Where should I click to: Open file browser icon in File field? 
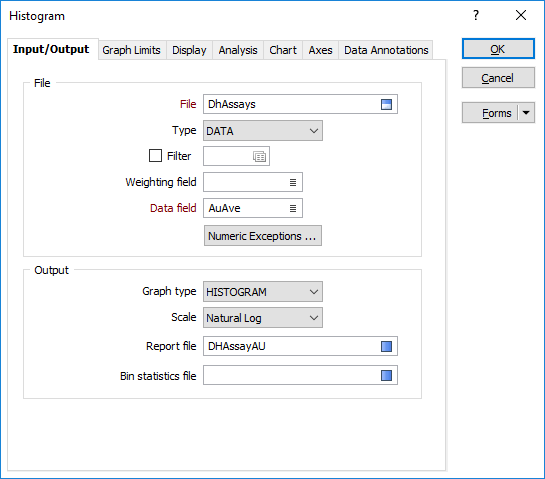(386, 104)
